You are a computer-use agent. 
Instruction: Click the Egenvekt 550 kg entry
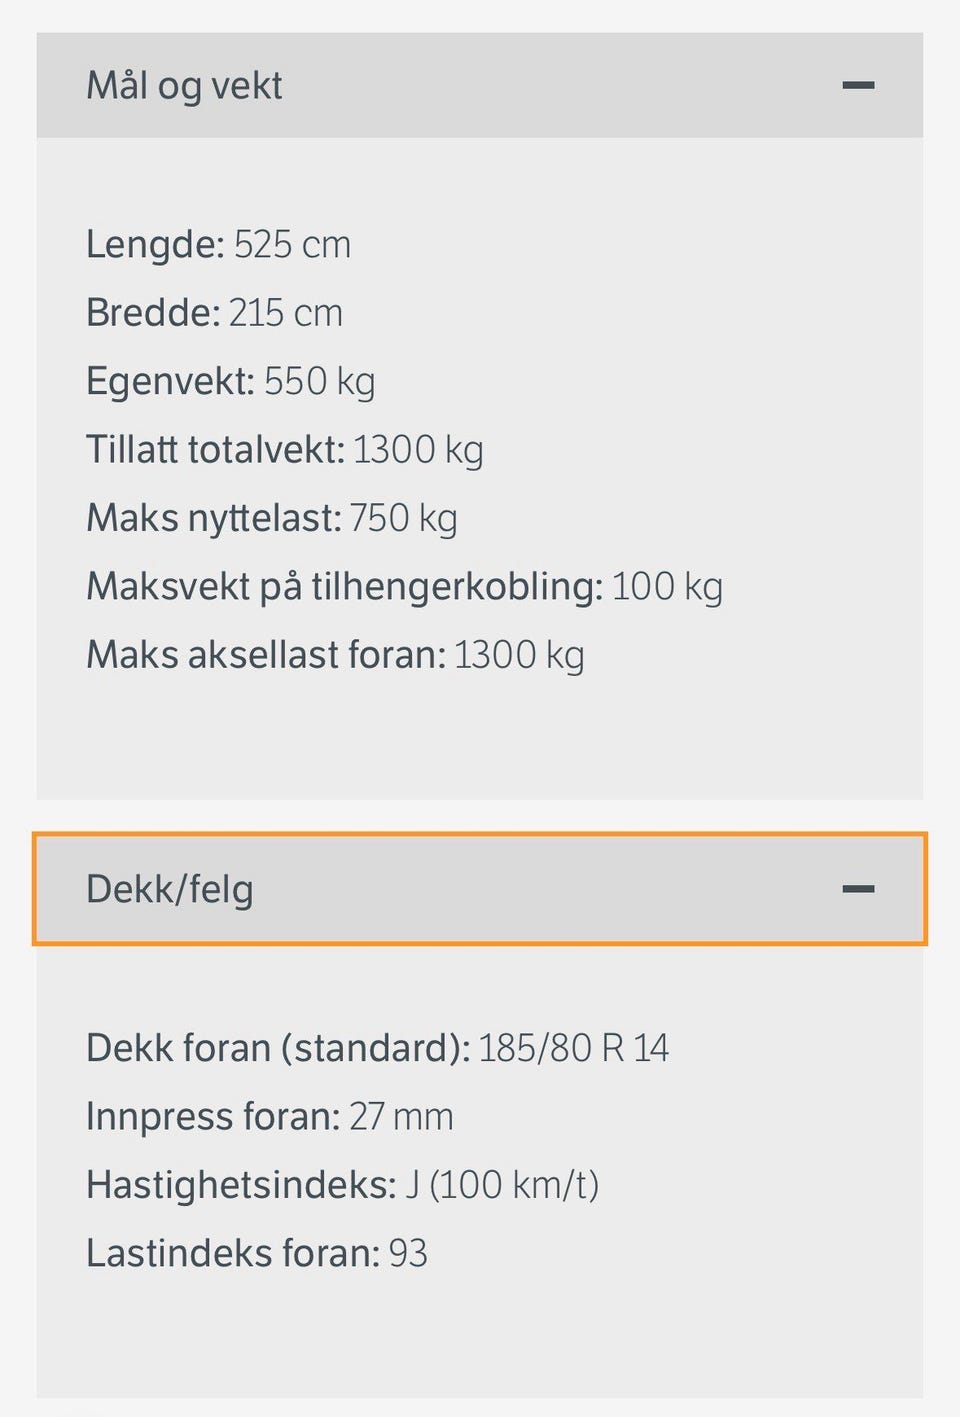click(230, 382)
